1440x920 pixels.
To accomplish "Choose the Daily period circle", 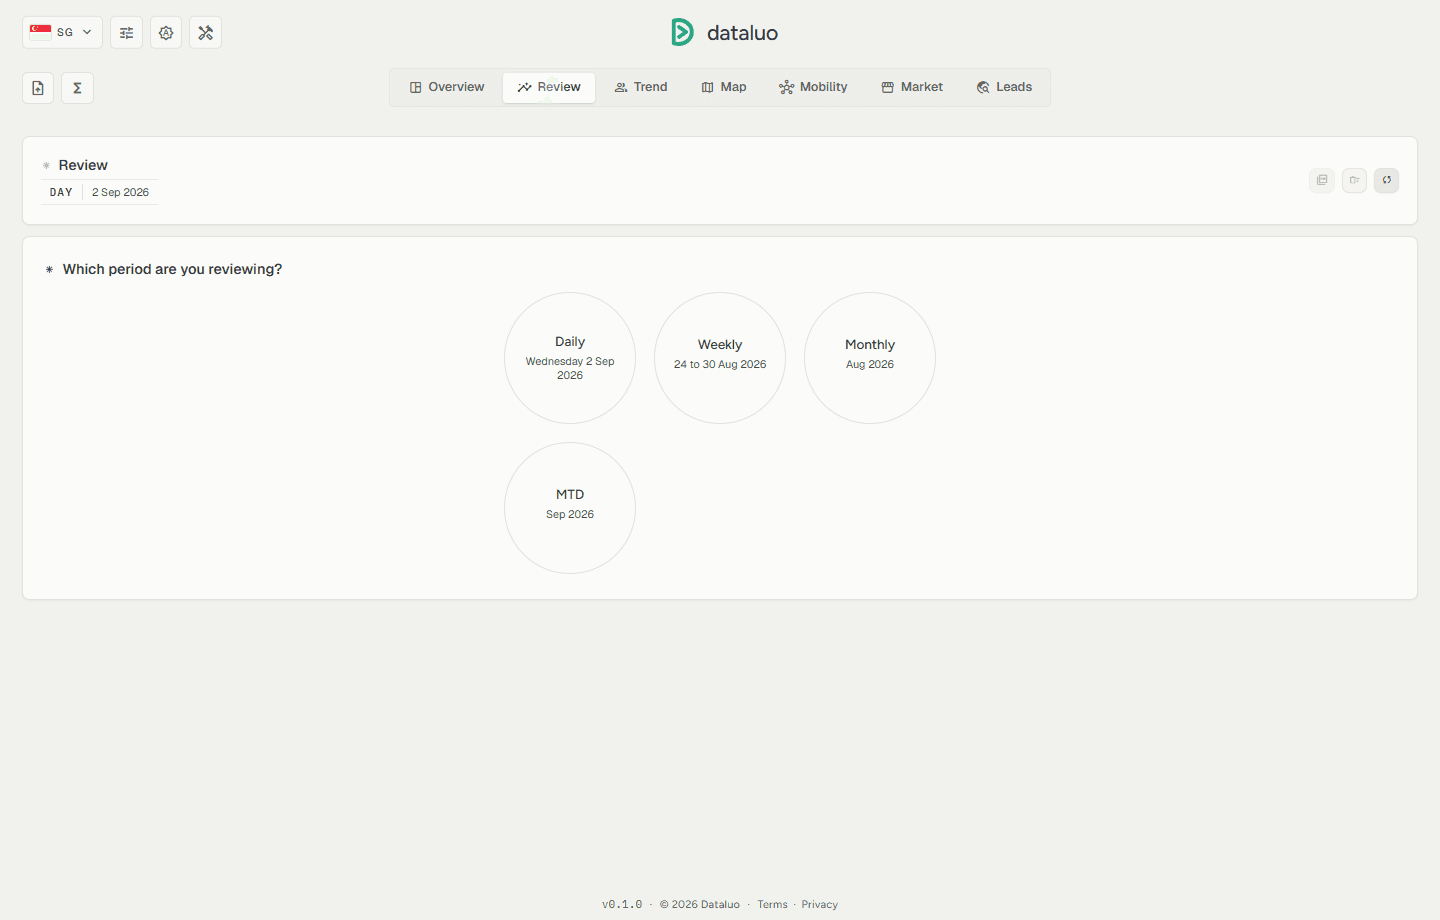I will point(570,358).
